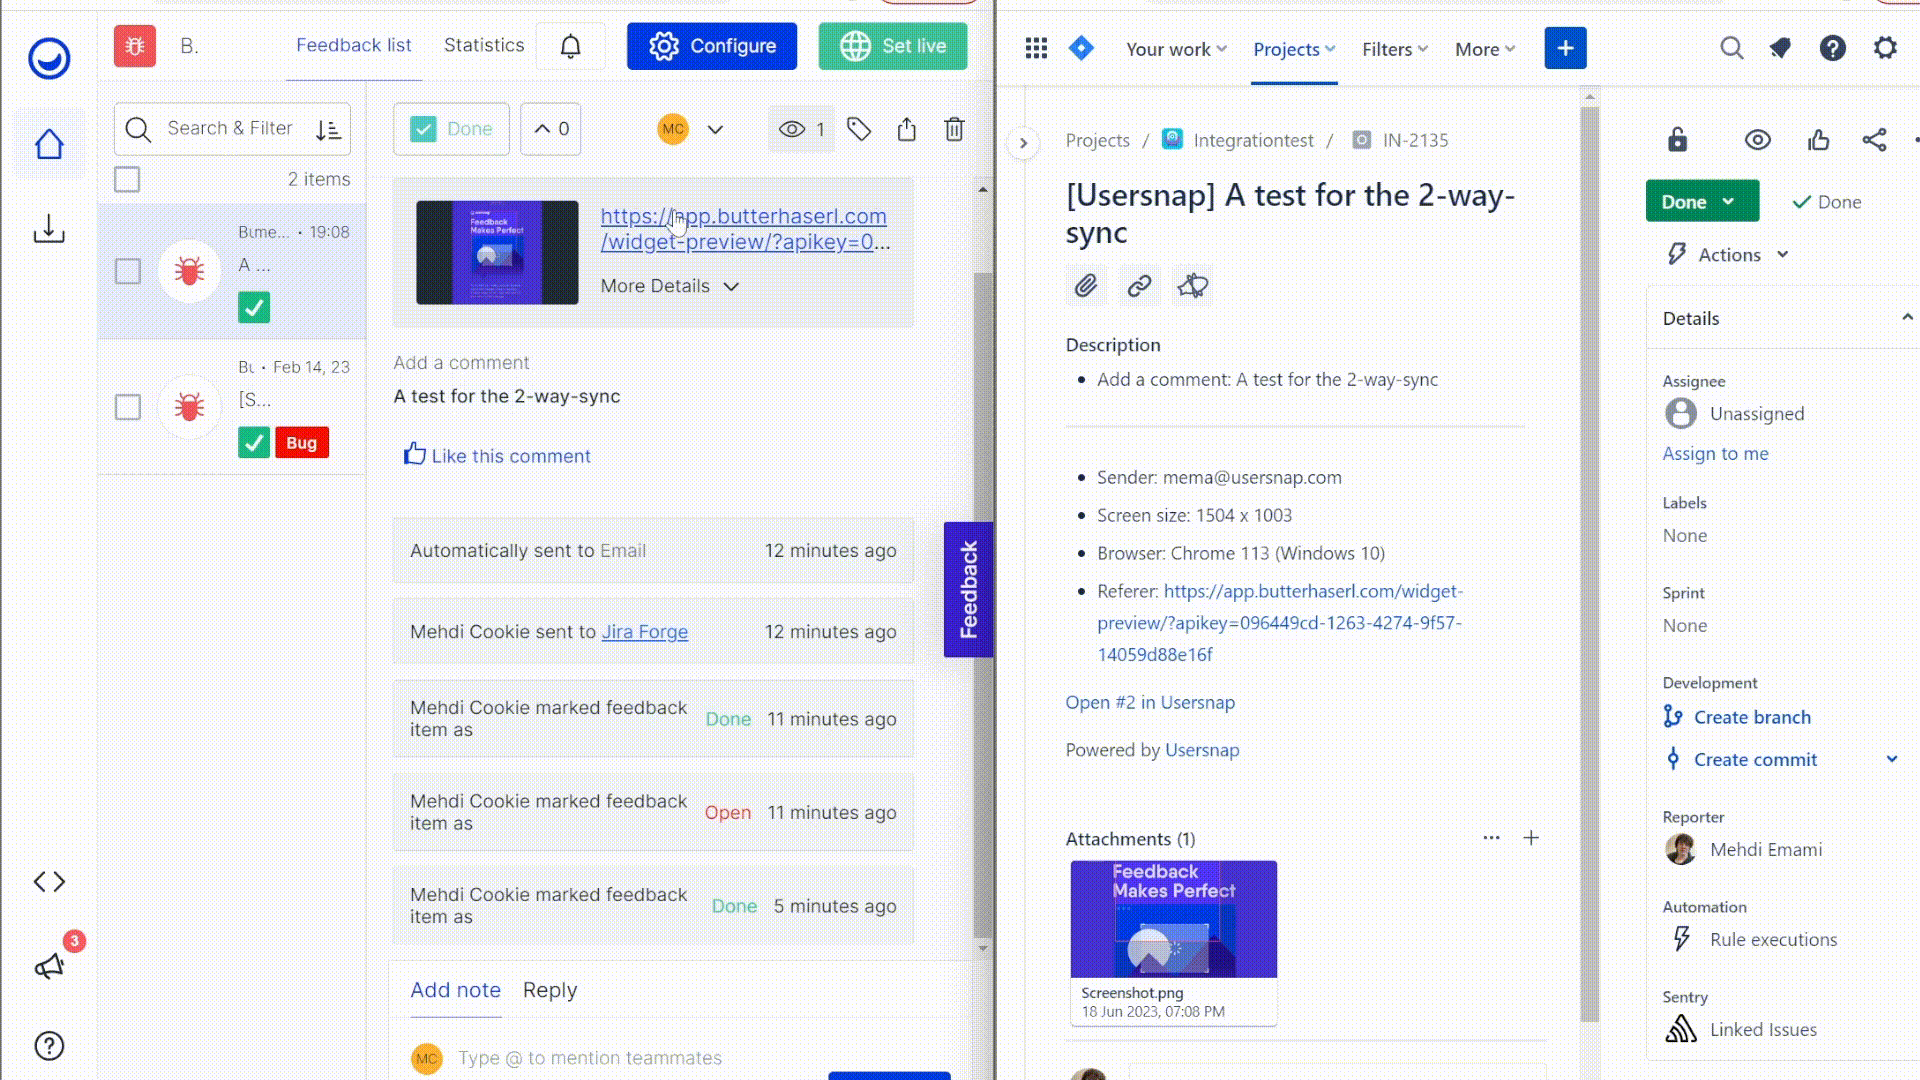Screen dimensions: 1920x1080
Task: Open the Projects dropdown
Action: (x=1294, y=49)
